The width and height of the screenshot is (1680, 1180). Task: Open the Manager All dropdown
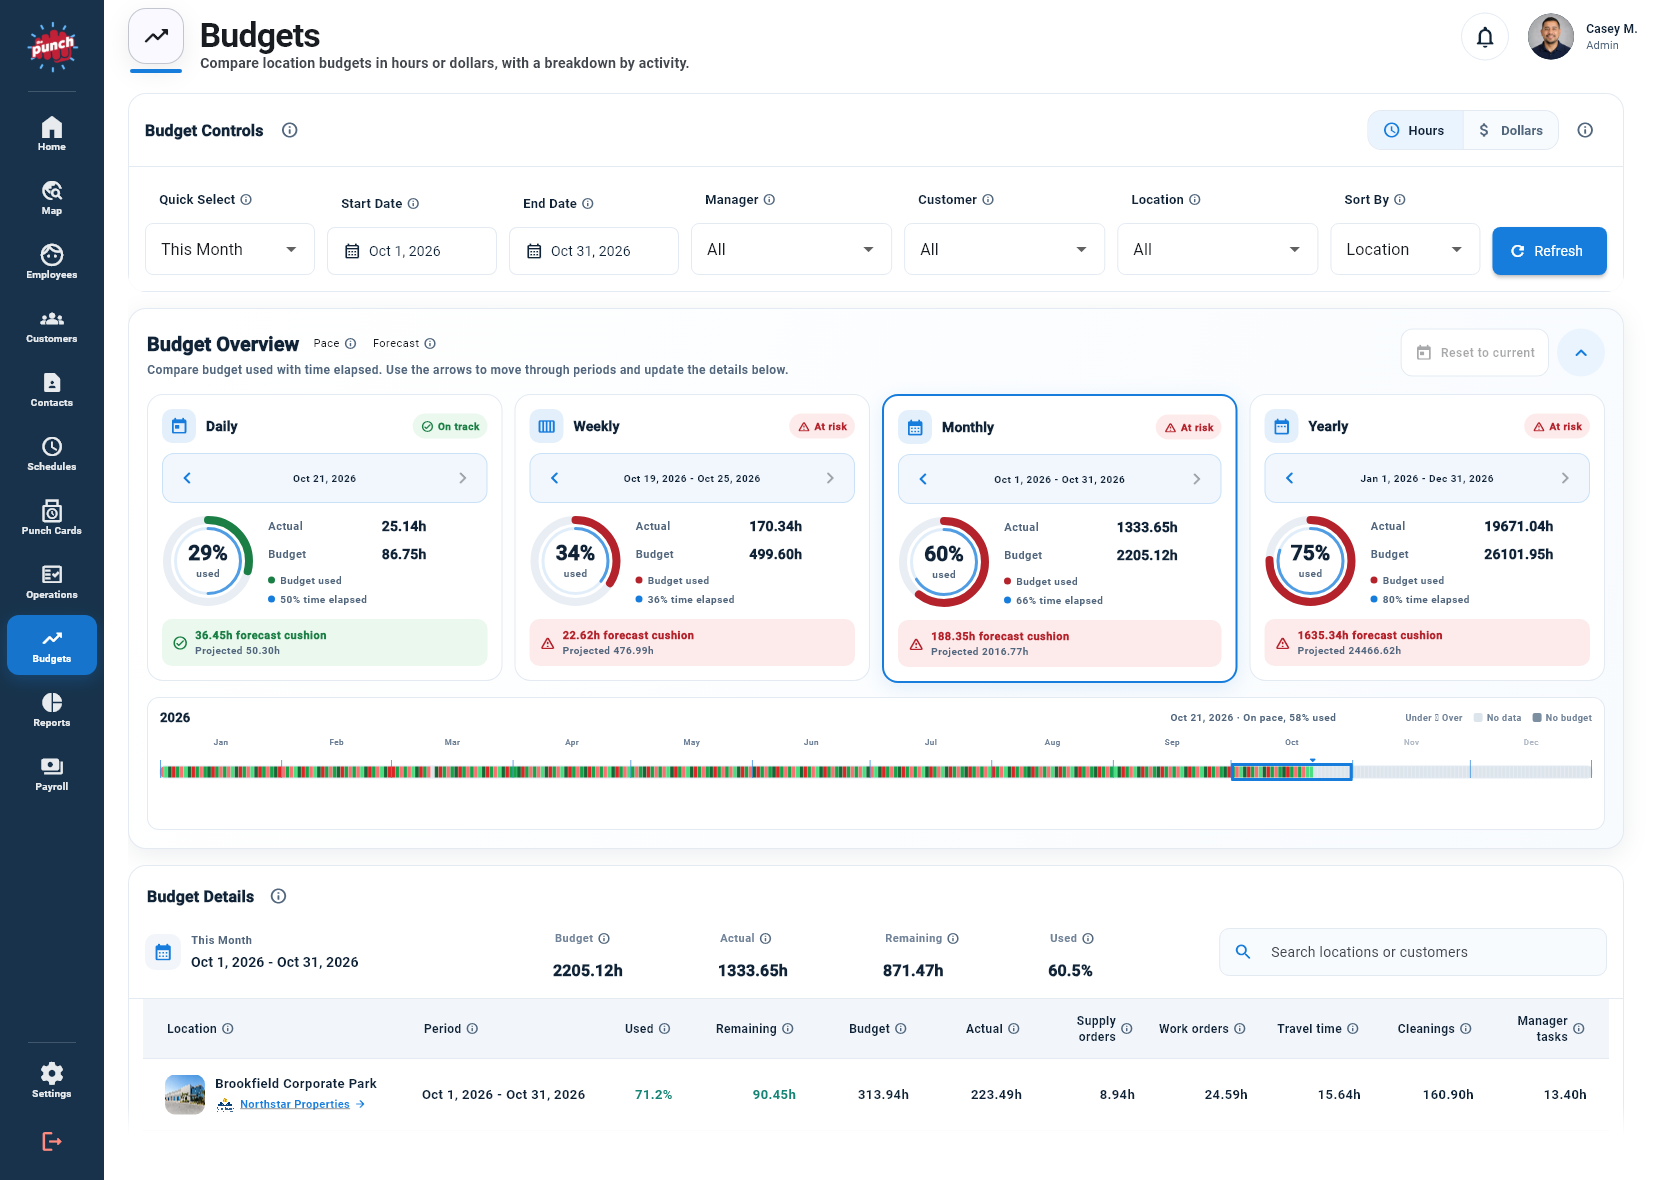pyautogui.click(x=791, y=249)
